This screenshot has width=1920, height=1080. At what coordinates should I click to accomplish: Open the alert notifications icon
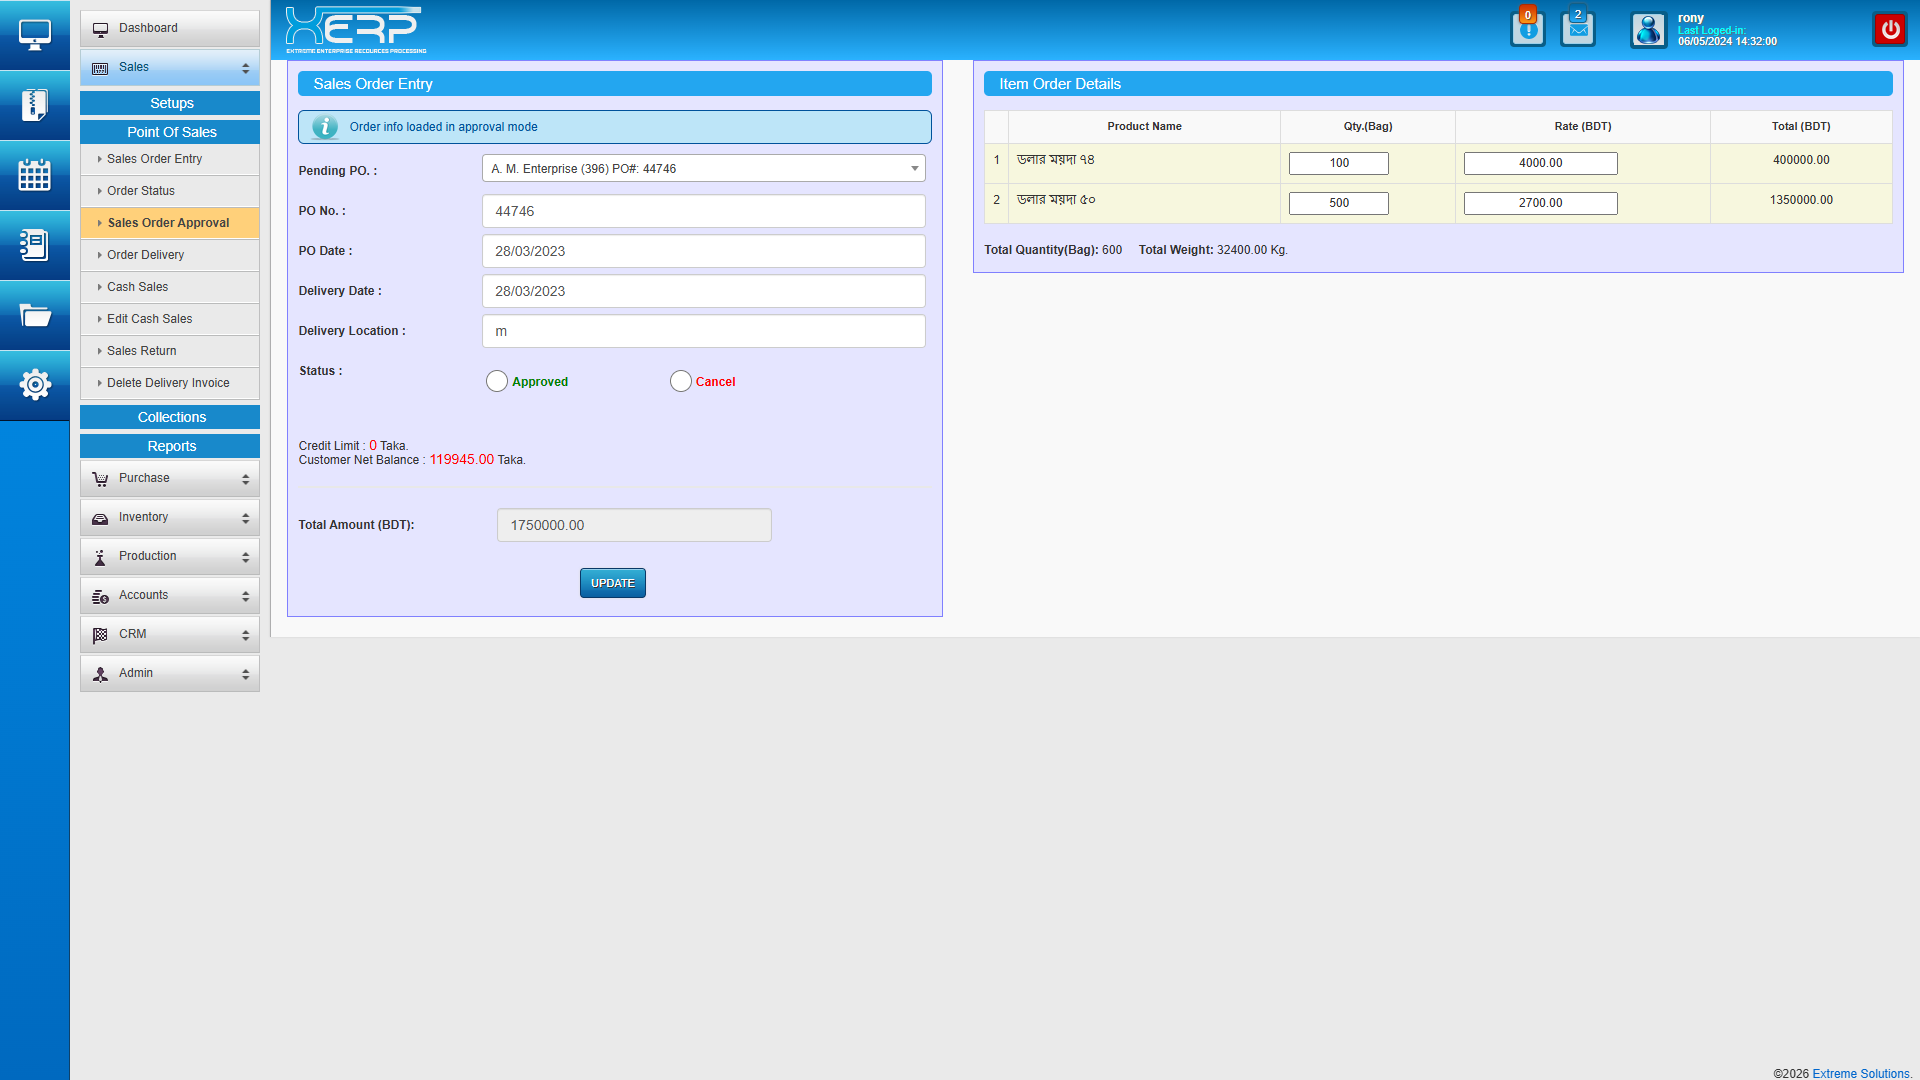tap(1527, 30)
